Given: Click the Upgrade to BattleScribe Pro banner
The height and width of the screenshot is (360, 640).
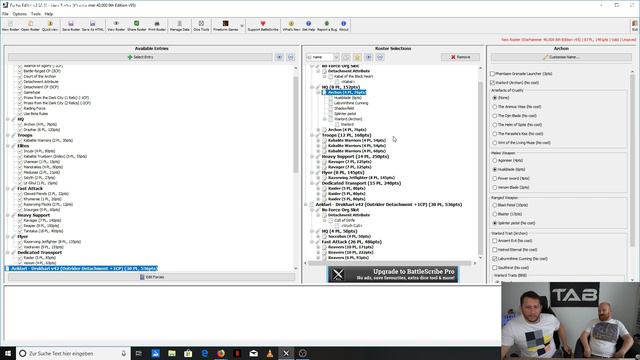Looking at the screenshot, I should (x=393, y=274).
